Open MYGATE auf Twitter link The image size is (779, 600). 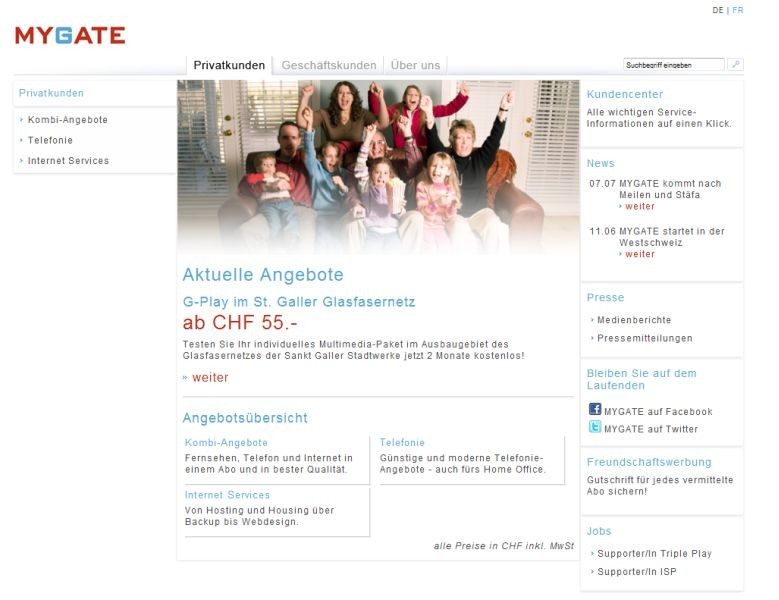(651, 429)
